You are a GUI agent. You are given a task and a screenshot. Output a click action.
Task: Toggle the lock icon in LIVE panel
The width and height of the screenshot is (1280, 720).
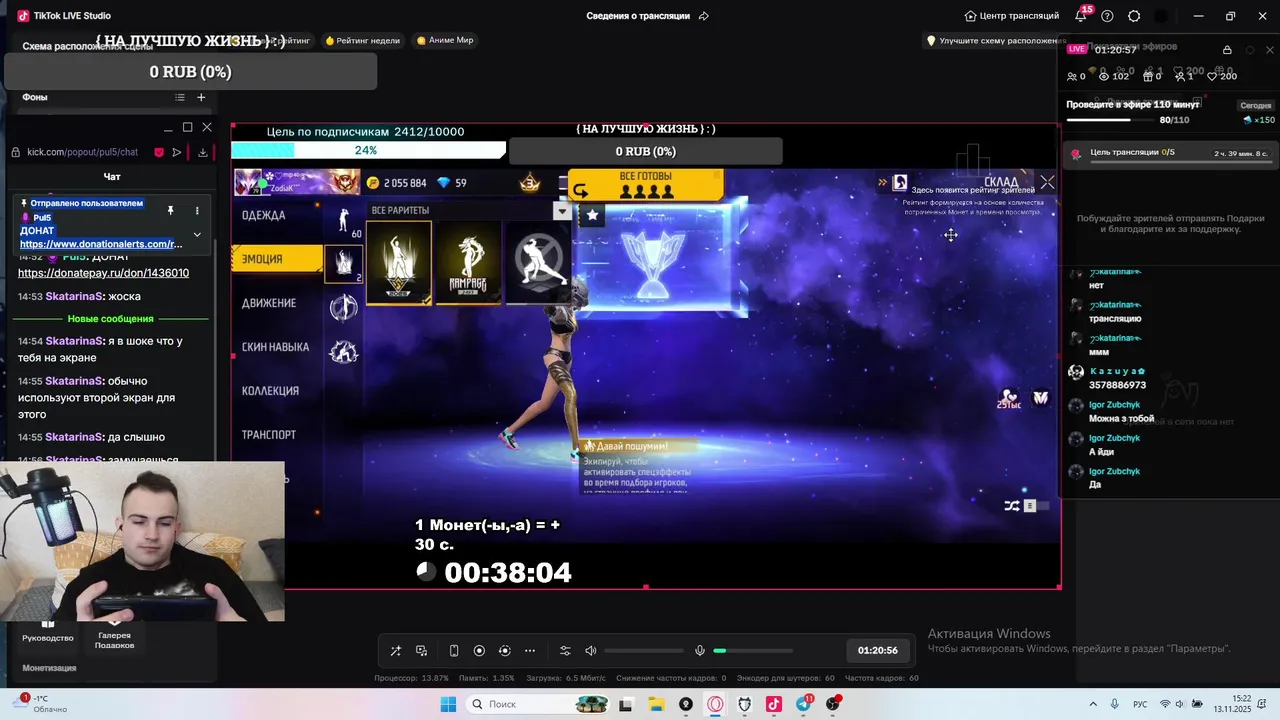point(1227,50)
